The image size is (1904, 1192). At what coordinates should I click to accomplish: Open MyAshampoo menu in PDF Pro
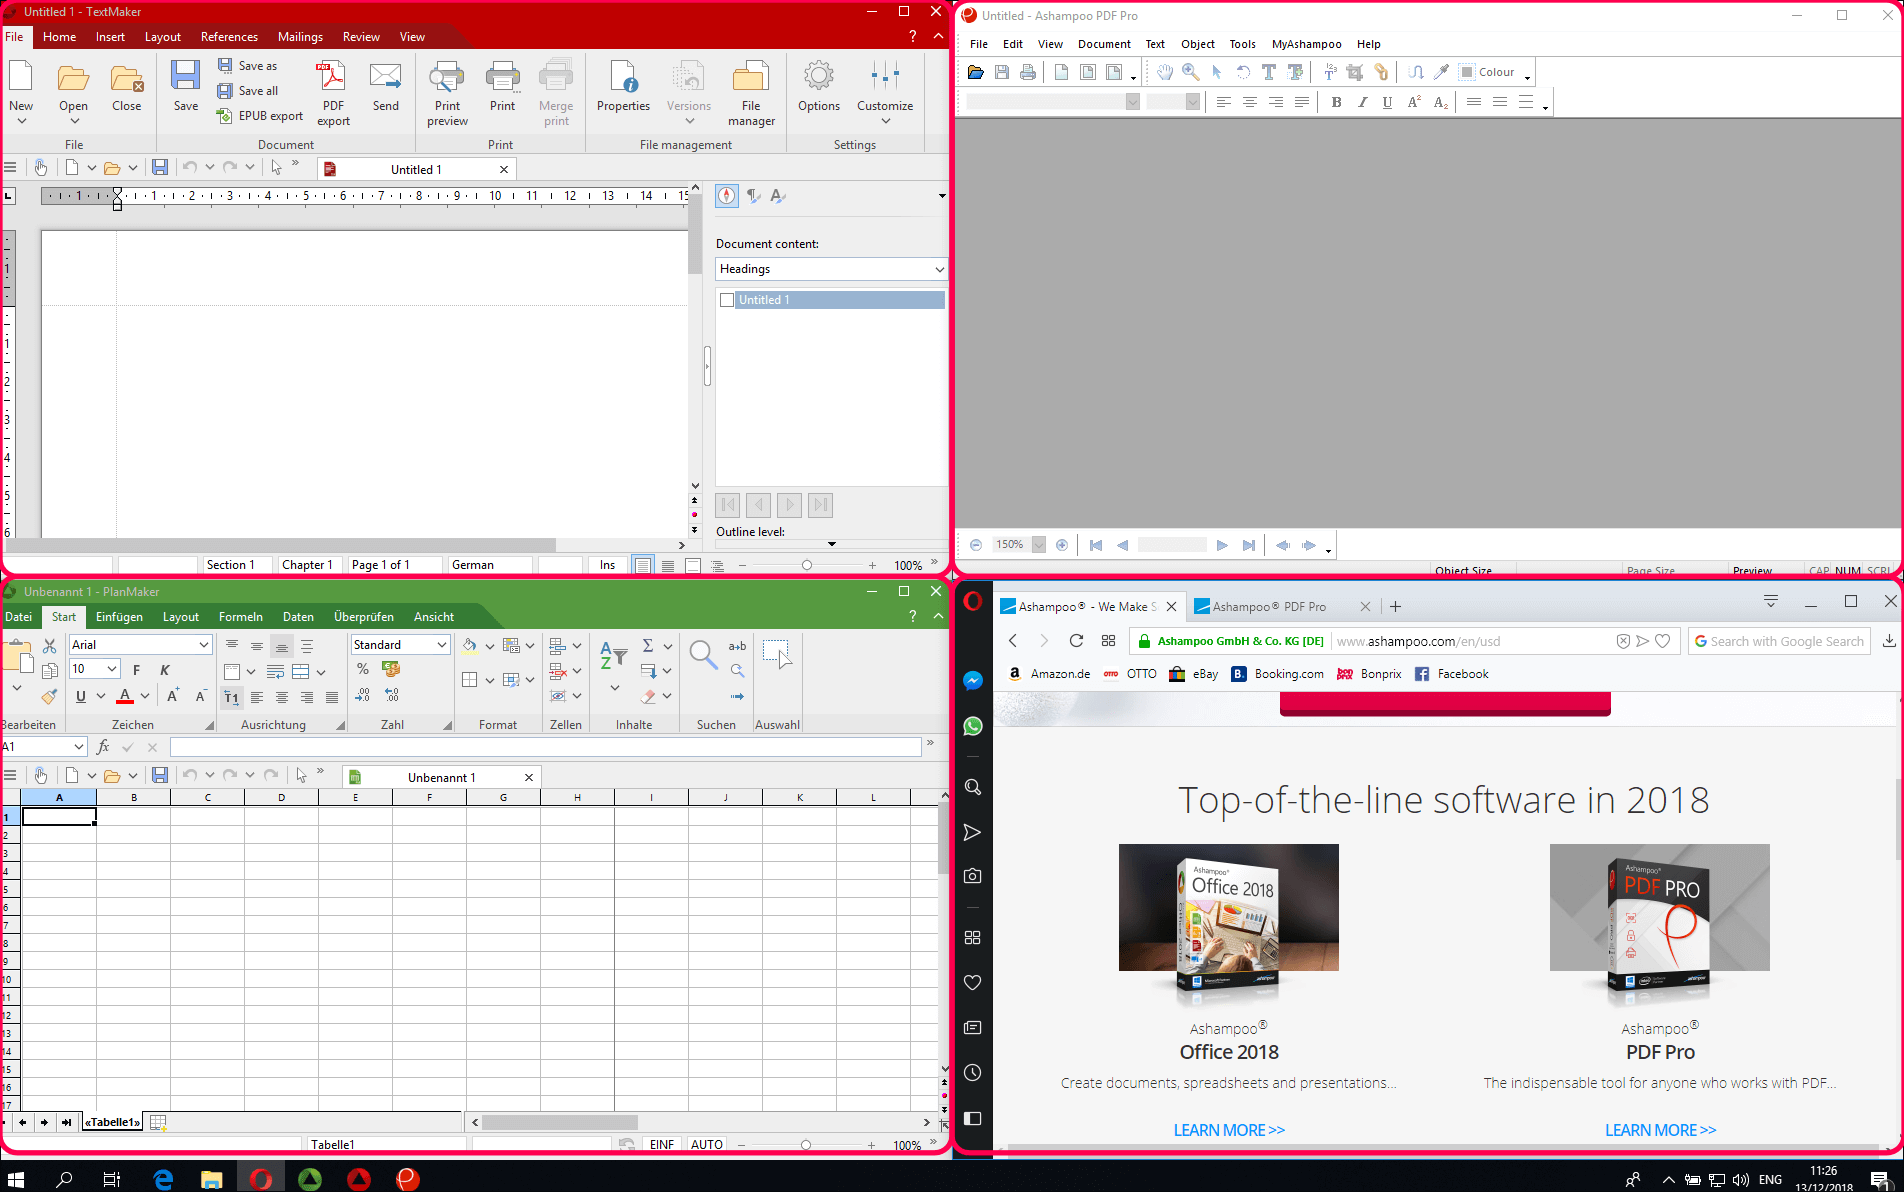(1306, 44)
